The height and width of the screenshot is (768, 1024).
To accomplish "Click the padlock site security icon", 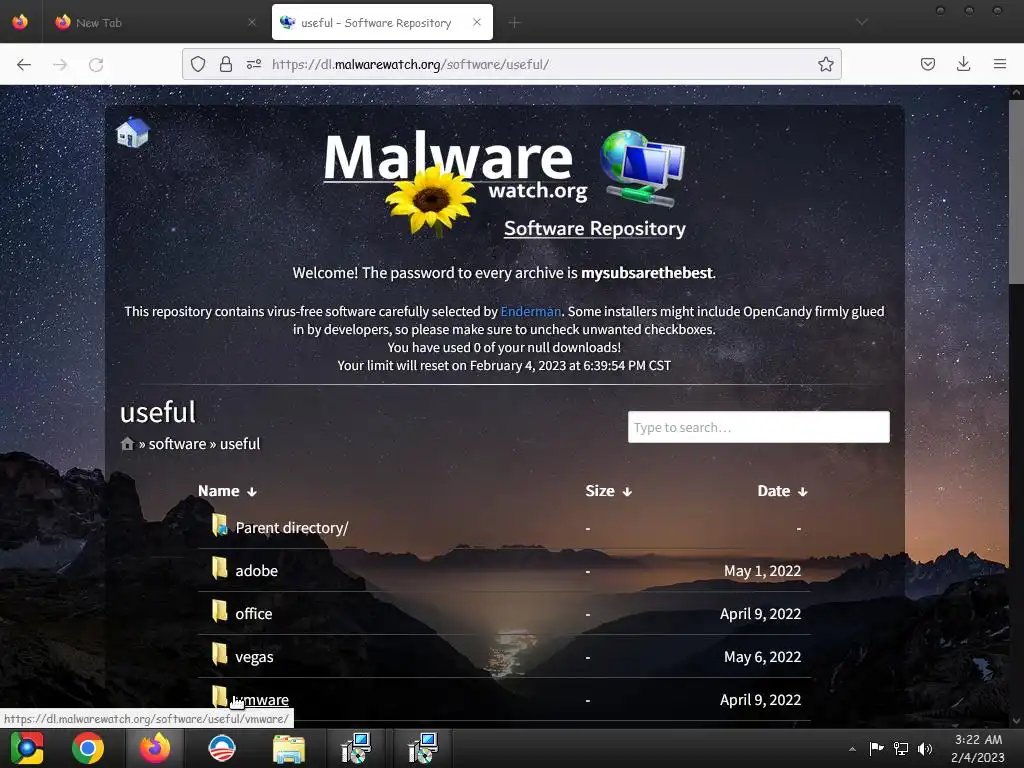I will [226, 64].
